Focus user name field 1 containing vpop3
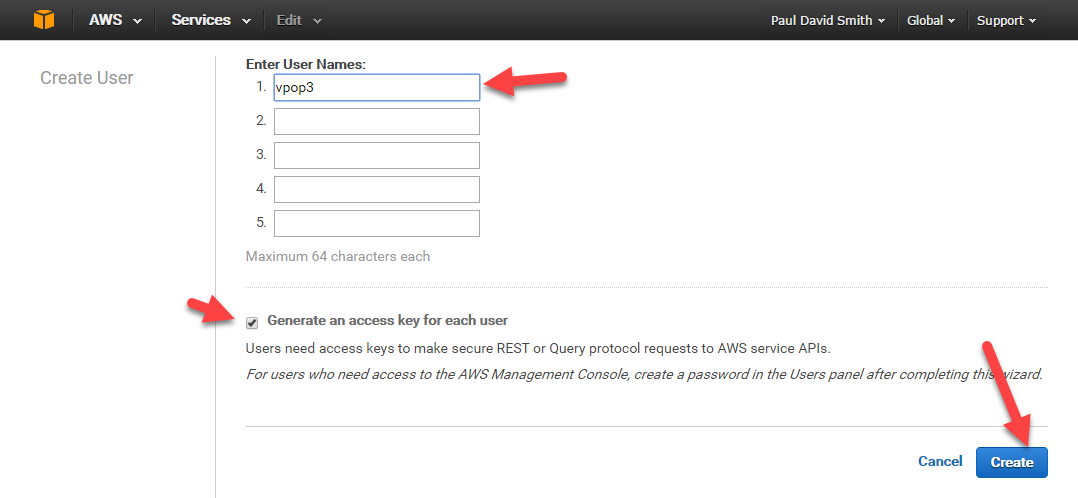This screenshot has height=498, width=1078. click(377, 88)
